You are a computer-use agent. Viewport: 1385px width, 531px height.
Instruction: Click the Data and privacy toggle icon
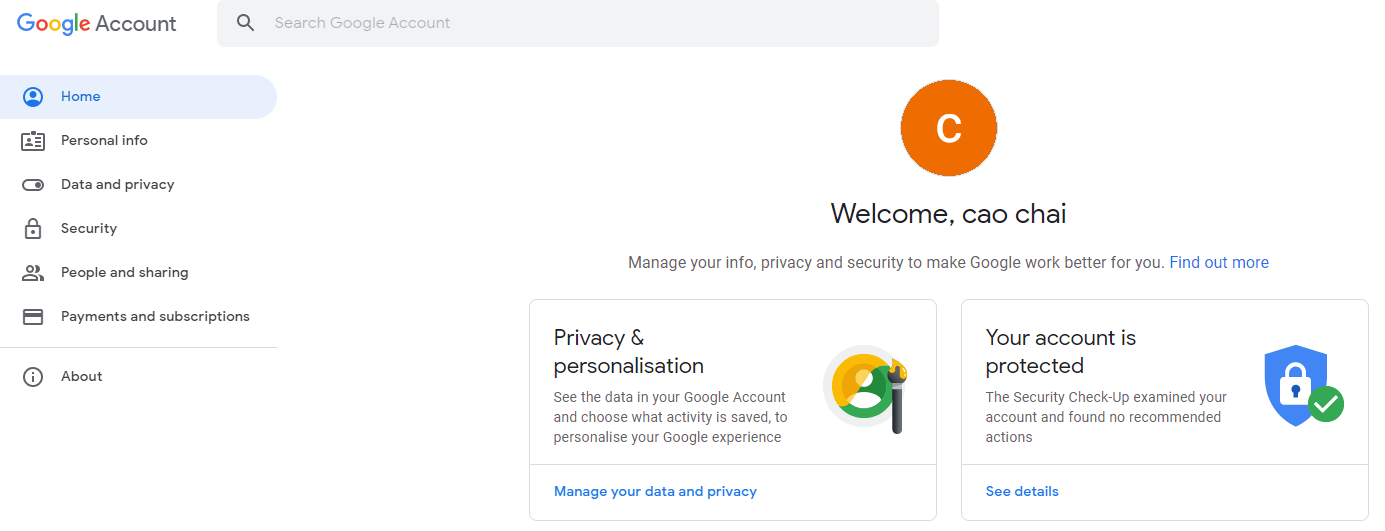tap(33, 185)
